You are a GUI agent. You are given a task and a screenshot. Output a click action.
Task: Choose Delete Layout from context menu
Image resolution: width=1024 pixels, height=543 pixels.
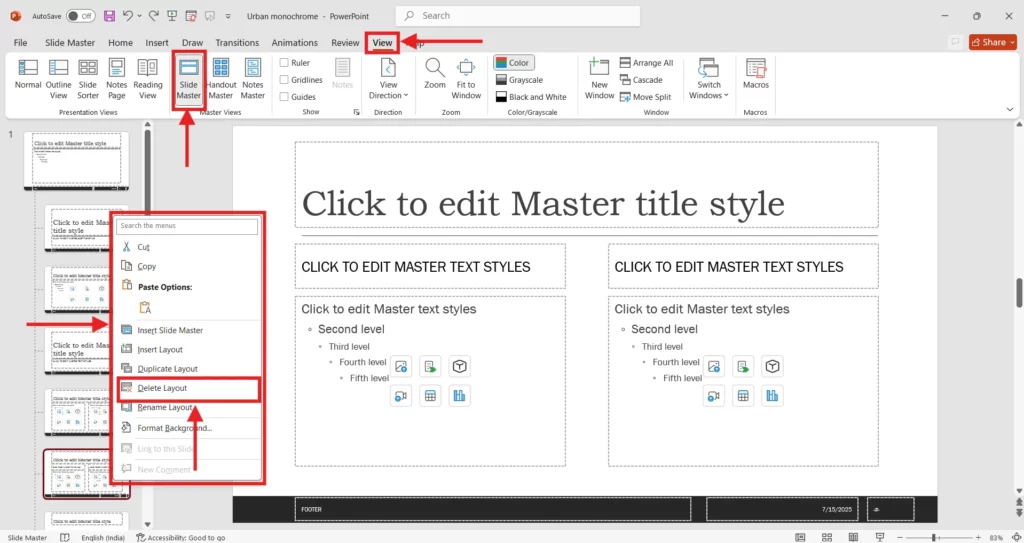(162, 388)
